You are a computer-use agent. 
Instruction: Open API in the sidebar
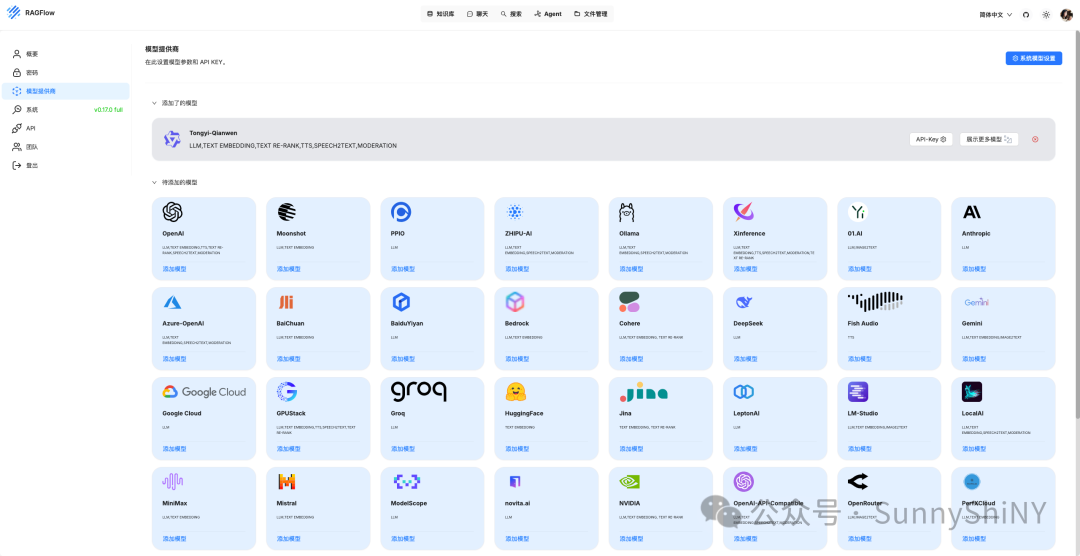(65, 128)
